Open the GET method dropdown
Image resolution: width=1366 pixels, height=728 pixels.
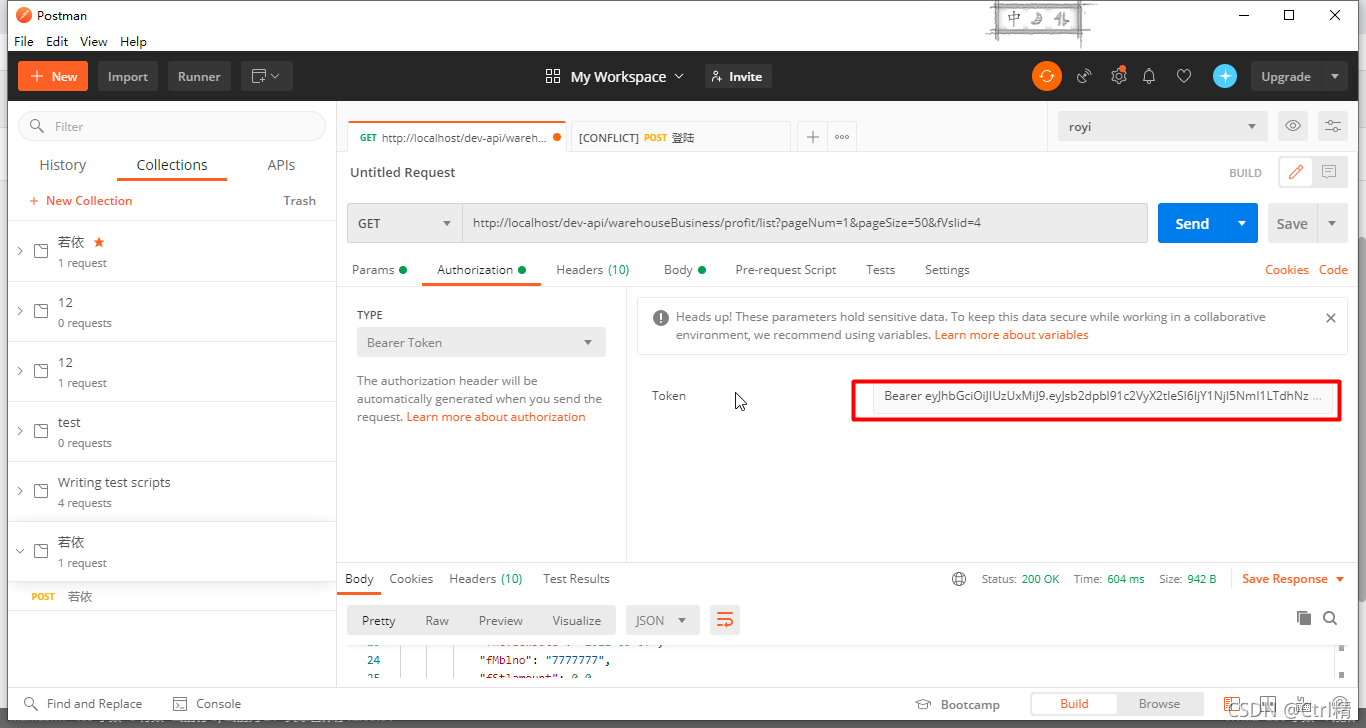(x=404, y=223)
